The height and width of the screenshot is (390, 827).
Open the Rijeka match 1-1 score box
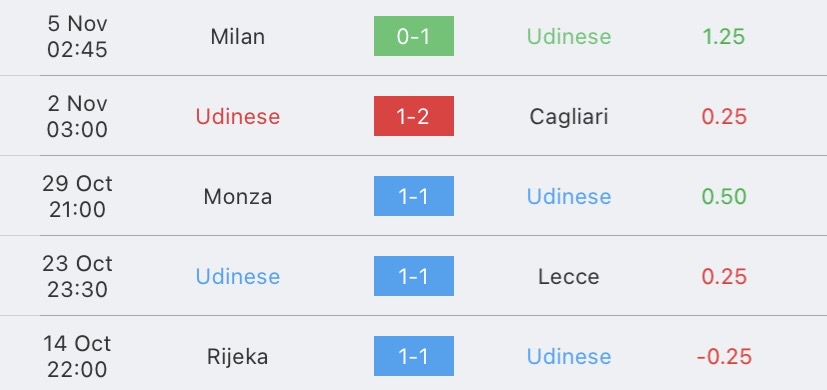414,356
